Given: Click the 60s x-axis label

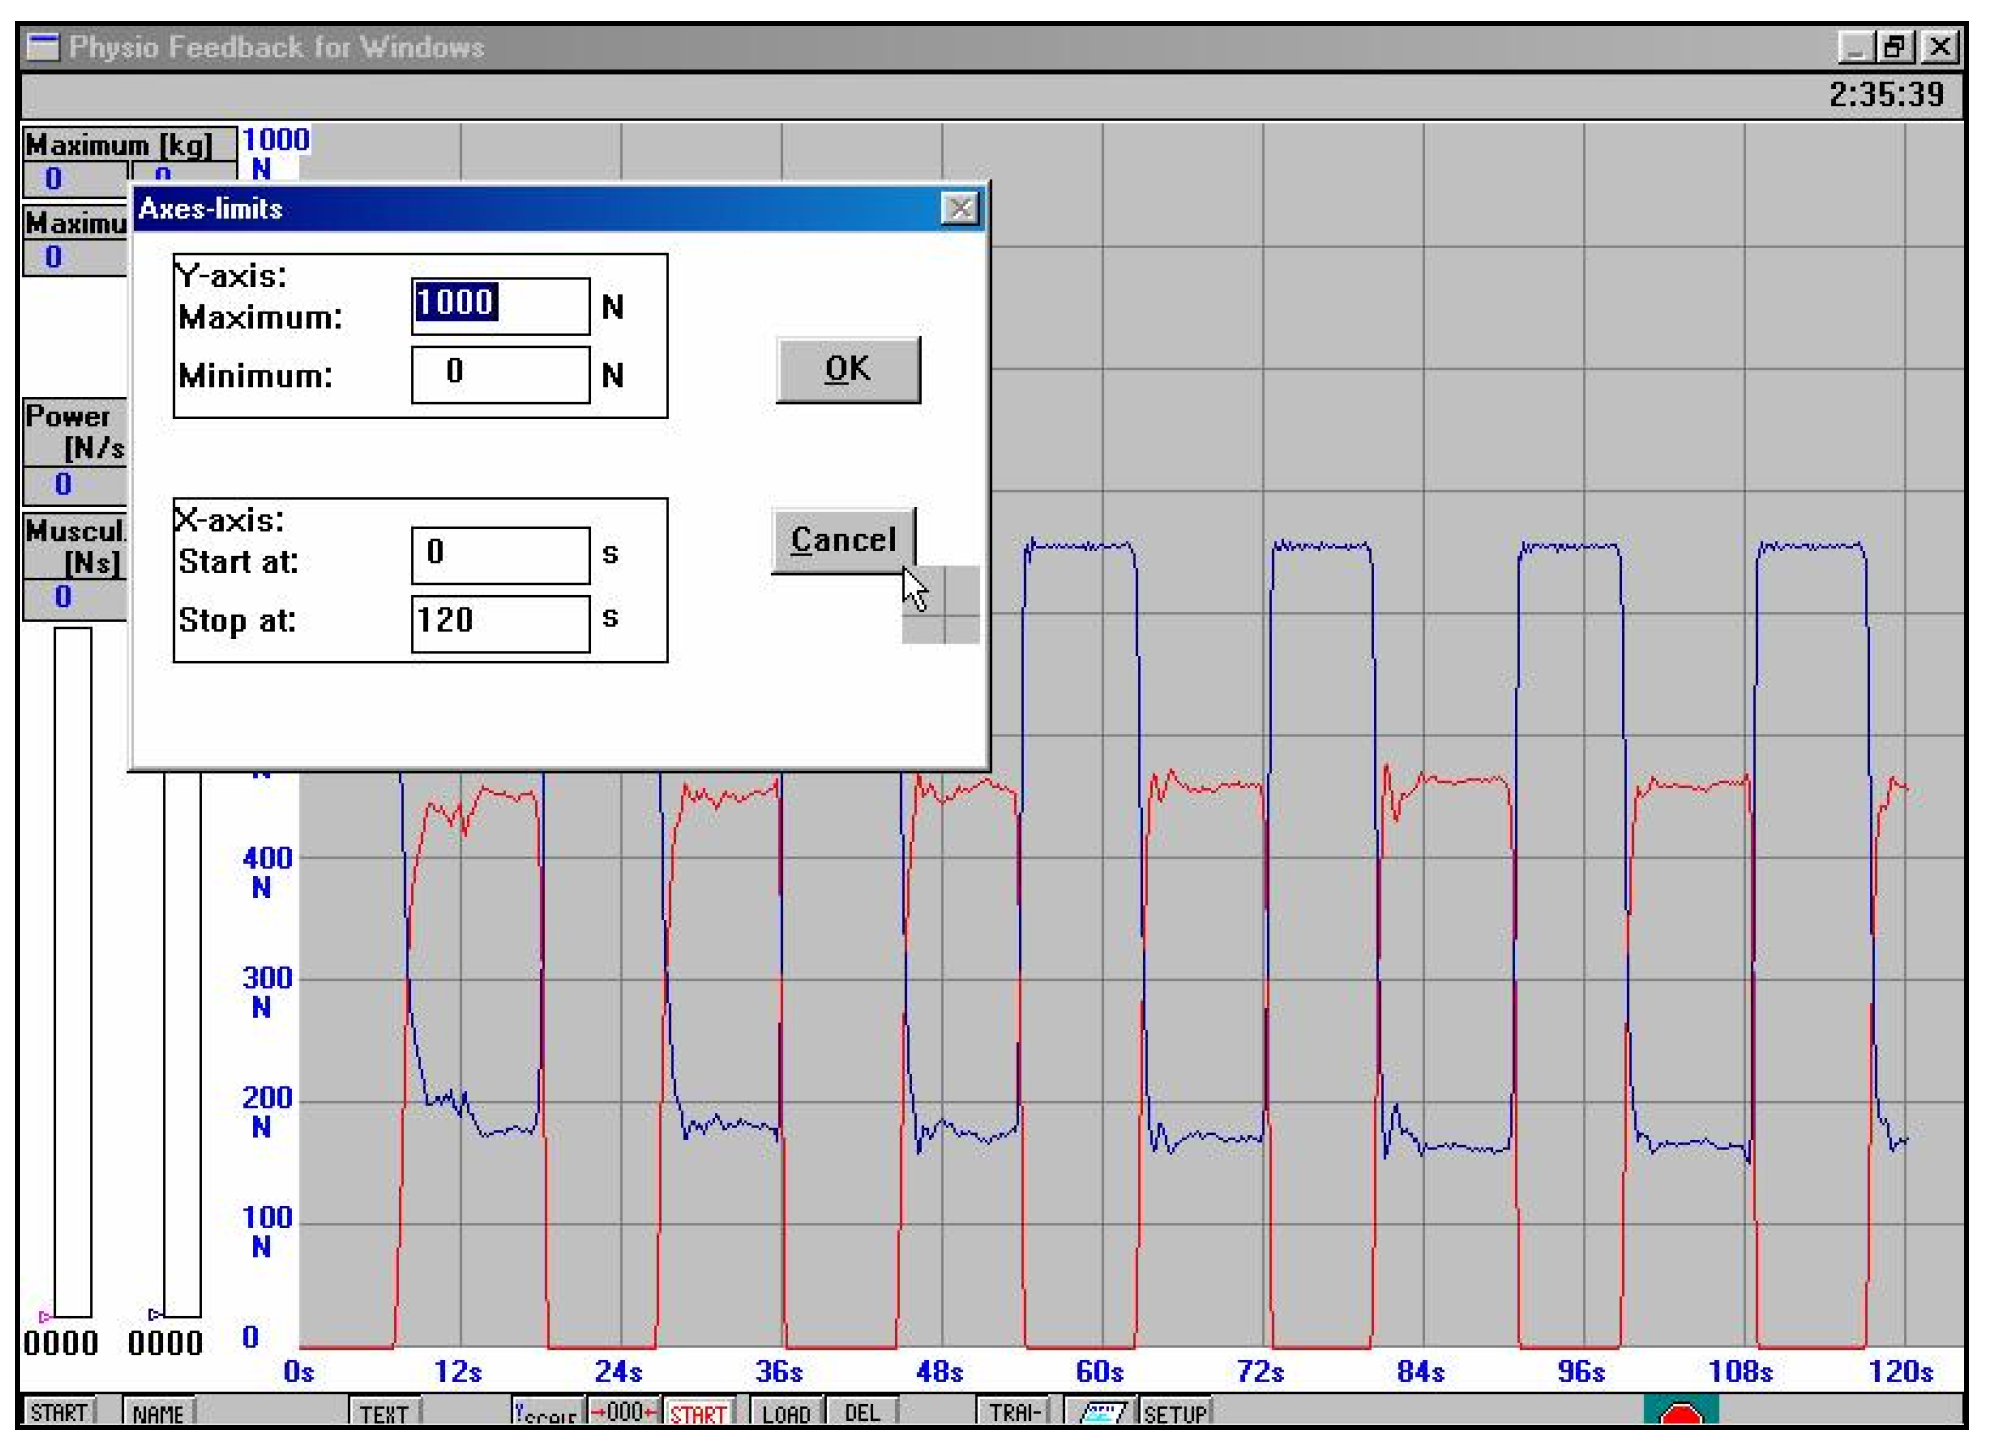Looking at the screenshot, I should 1100,1371.
